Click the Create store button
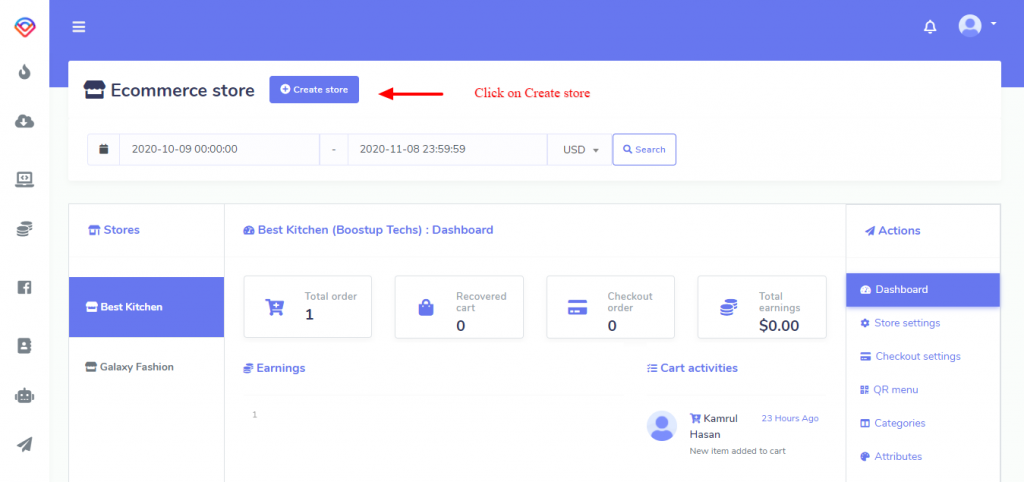The image size is (1024, 482). click(x=314, y=89)
